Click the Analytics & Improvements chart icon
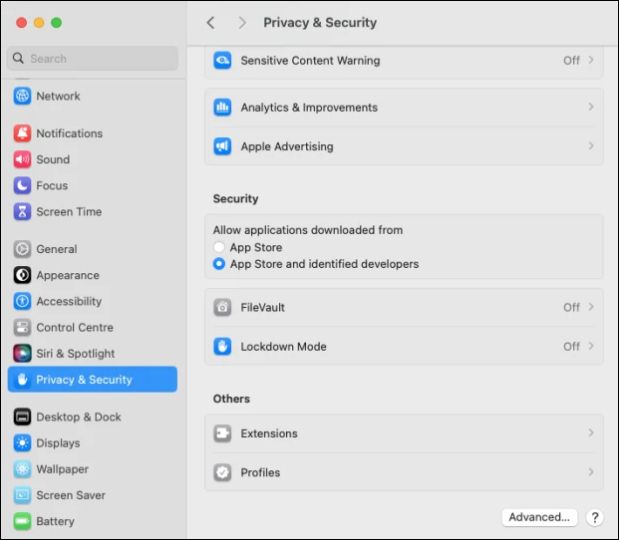The height and width of the screenshot is (540, 619). [222, 108]
